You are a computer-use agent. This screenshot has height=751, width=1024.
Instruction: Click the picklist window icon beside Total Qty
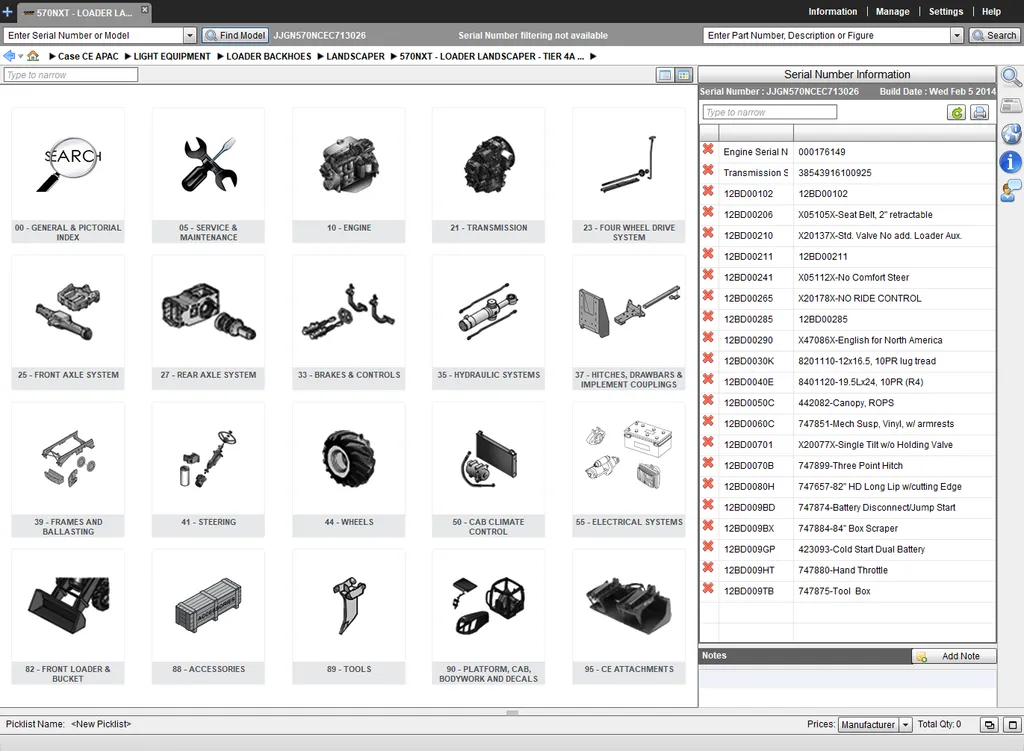click(x=989, y=725)
